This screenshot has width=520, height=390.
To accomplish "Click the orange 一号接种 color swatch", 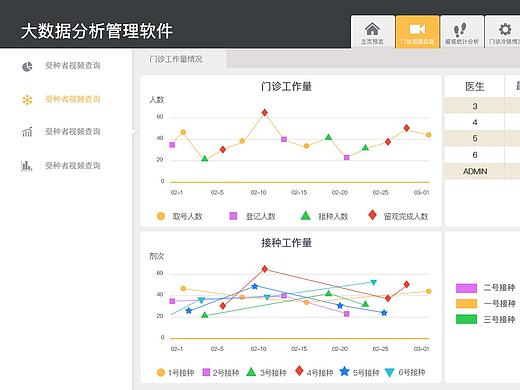I will tap(466, 304).
